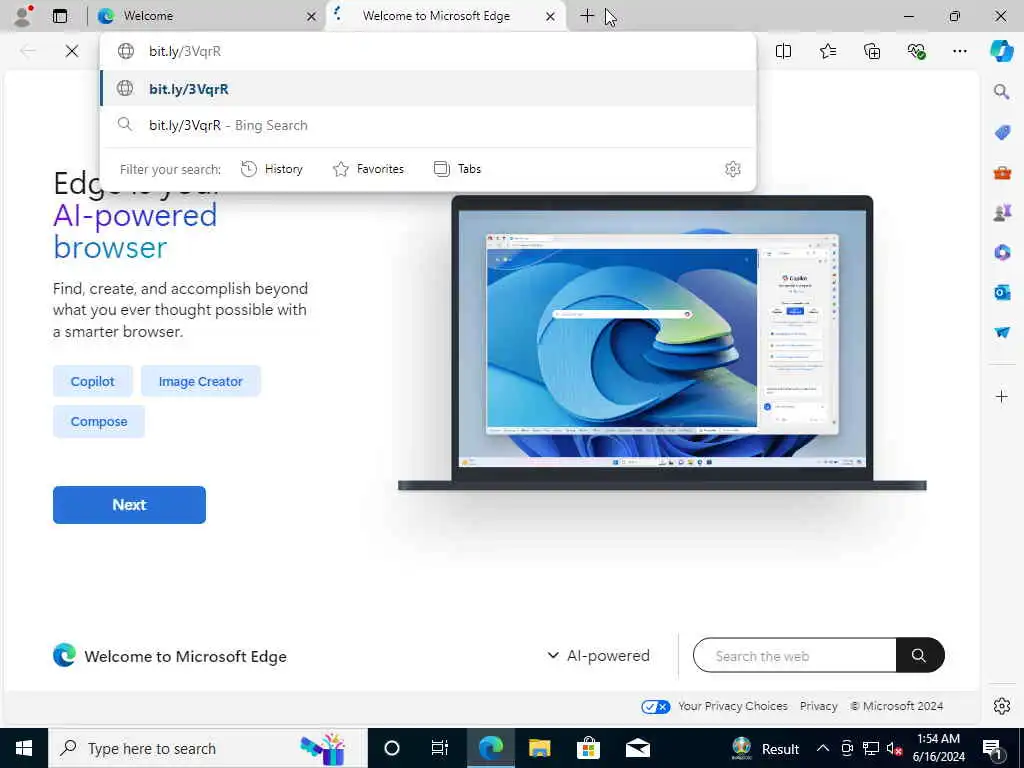Click the blue Next button
The height and width of the screenshot is (768, 1024).
coord(129,505)
